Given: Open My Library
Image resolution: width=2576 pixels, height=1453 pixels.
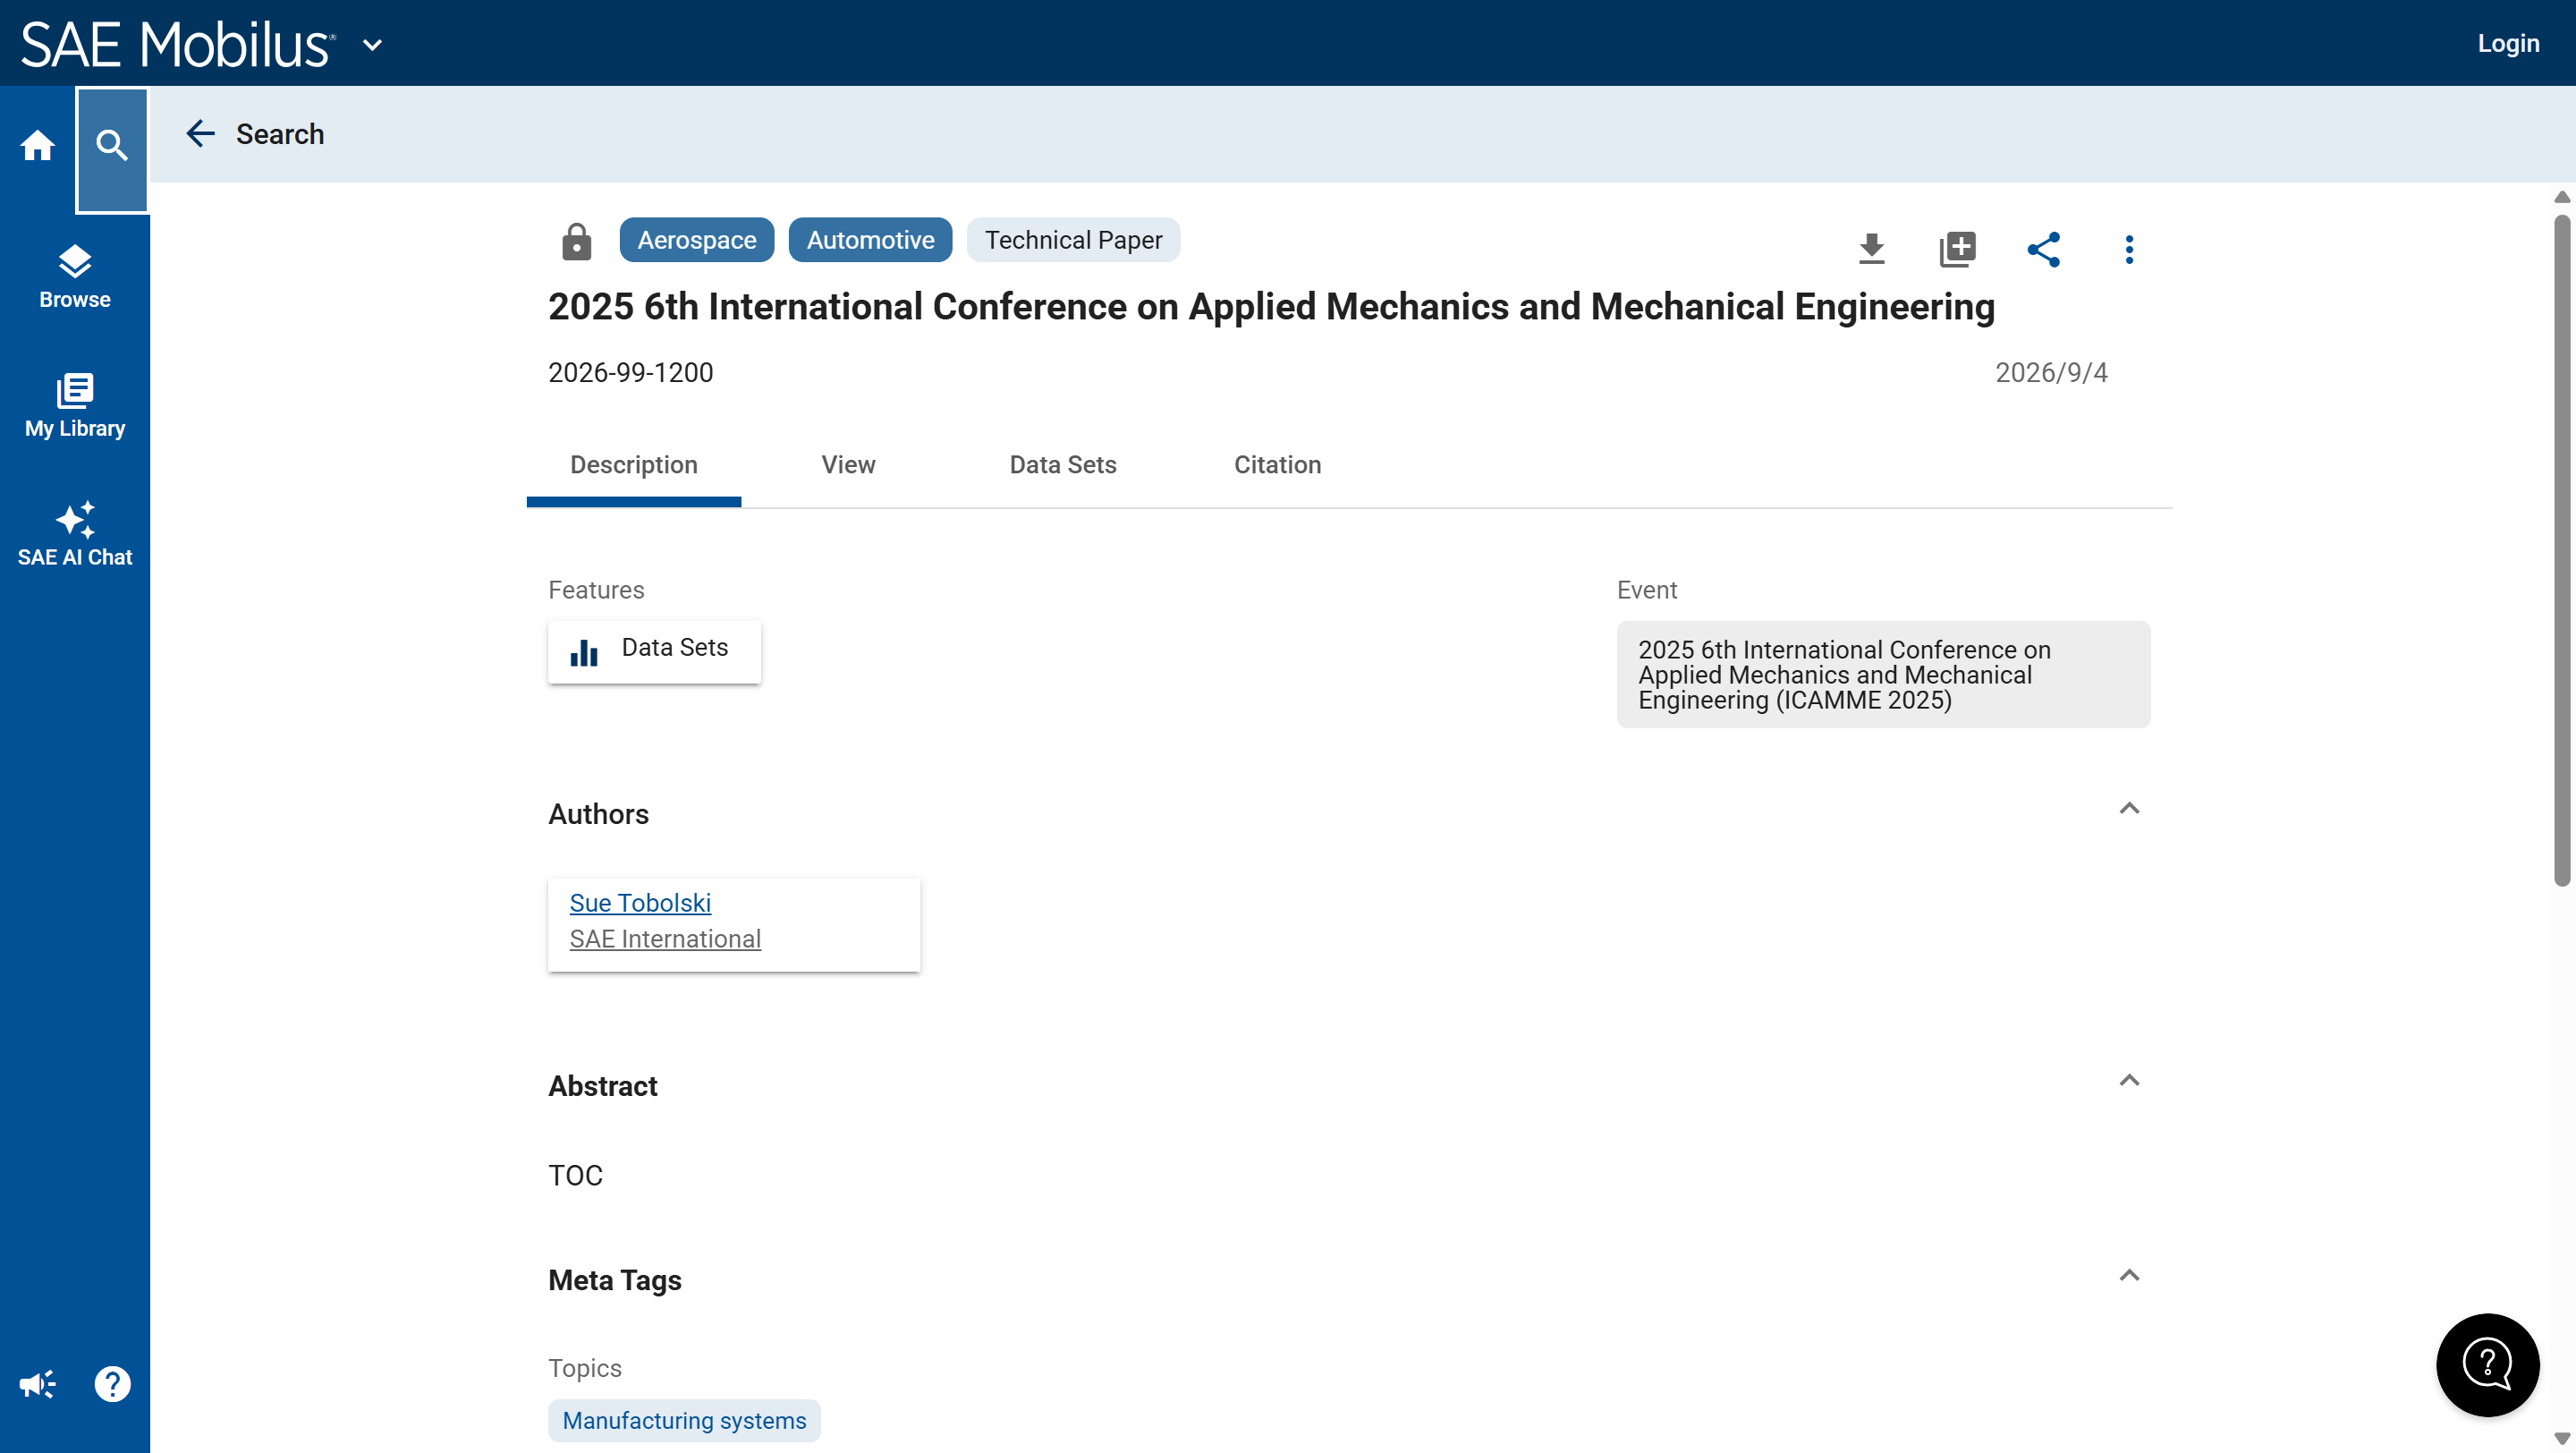Looking at the screenshot, I should click(75, 406).
